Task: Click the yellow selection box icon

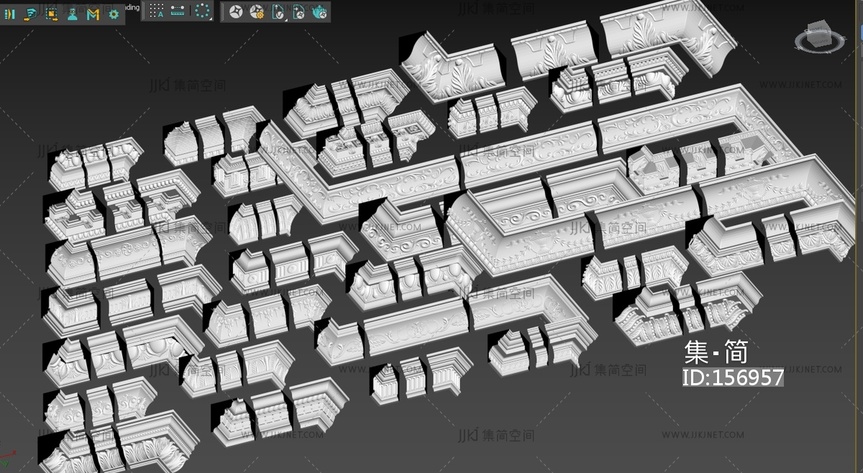Action: tap(51, 14)
